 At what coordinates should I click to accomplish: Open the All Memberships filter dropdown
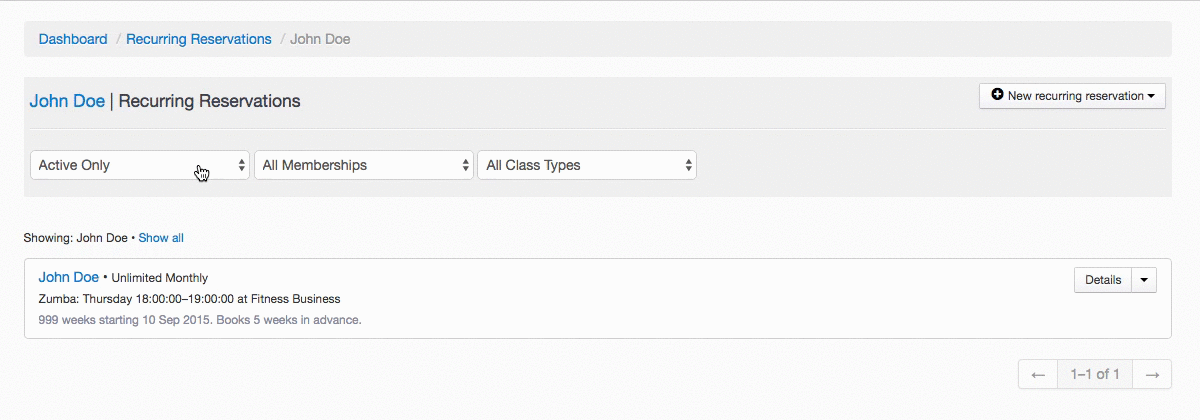pos(363,165)
